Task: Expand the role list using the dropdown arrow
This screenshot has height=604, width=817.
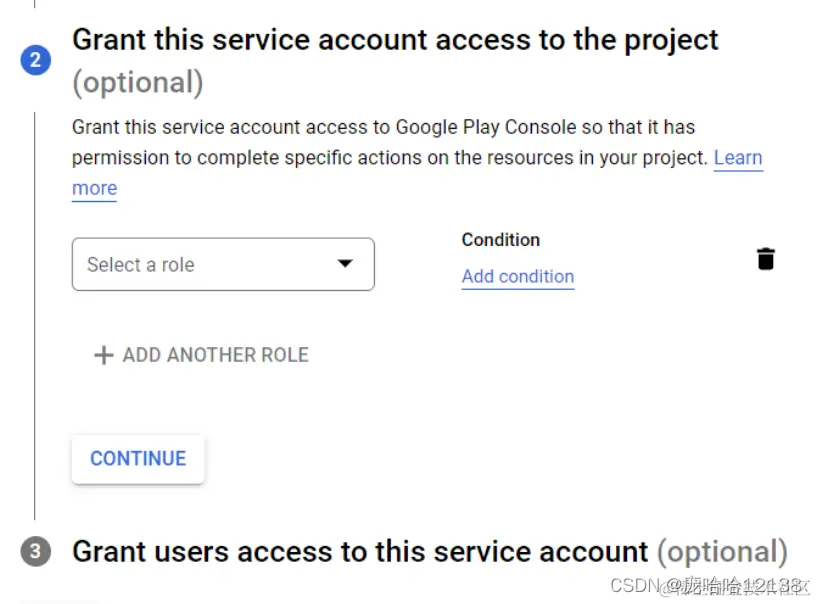Action: (x=345, y=264)
